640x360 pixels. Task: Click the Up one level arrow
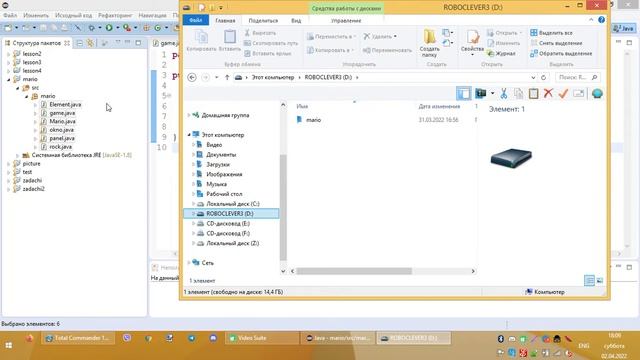(x=227, y=77)
